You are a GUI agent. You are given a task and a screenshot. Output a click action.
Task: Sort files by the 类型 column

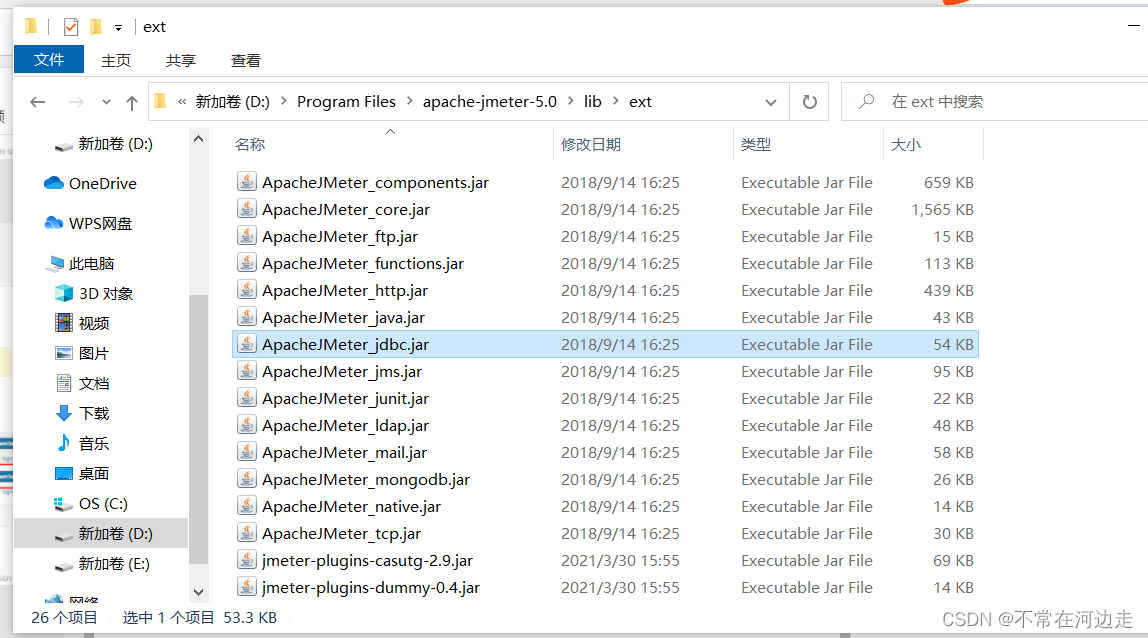point(756,144)
